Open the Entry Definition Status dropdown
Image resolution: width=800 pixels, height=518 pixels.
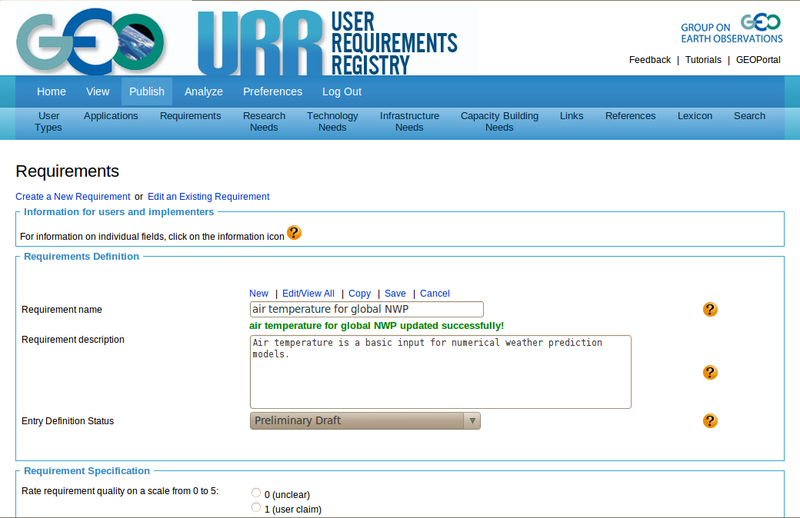click(x=365, y=421)
